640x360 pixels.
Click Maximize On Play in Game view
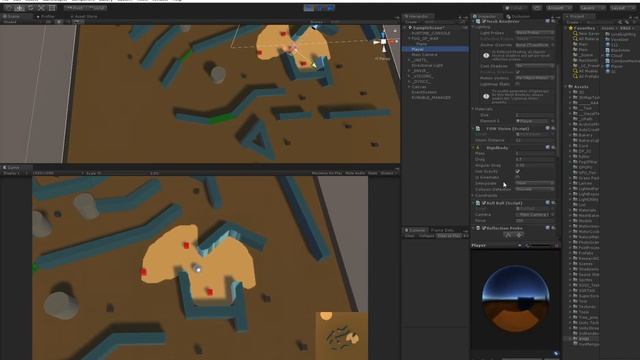327,173
